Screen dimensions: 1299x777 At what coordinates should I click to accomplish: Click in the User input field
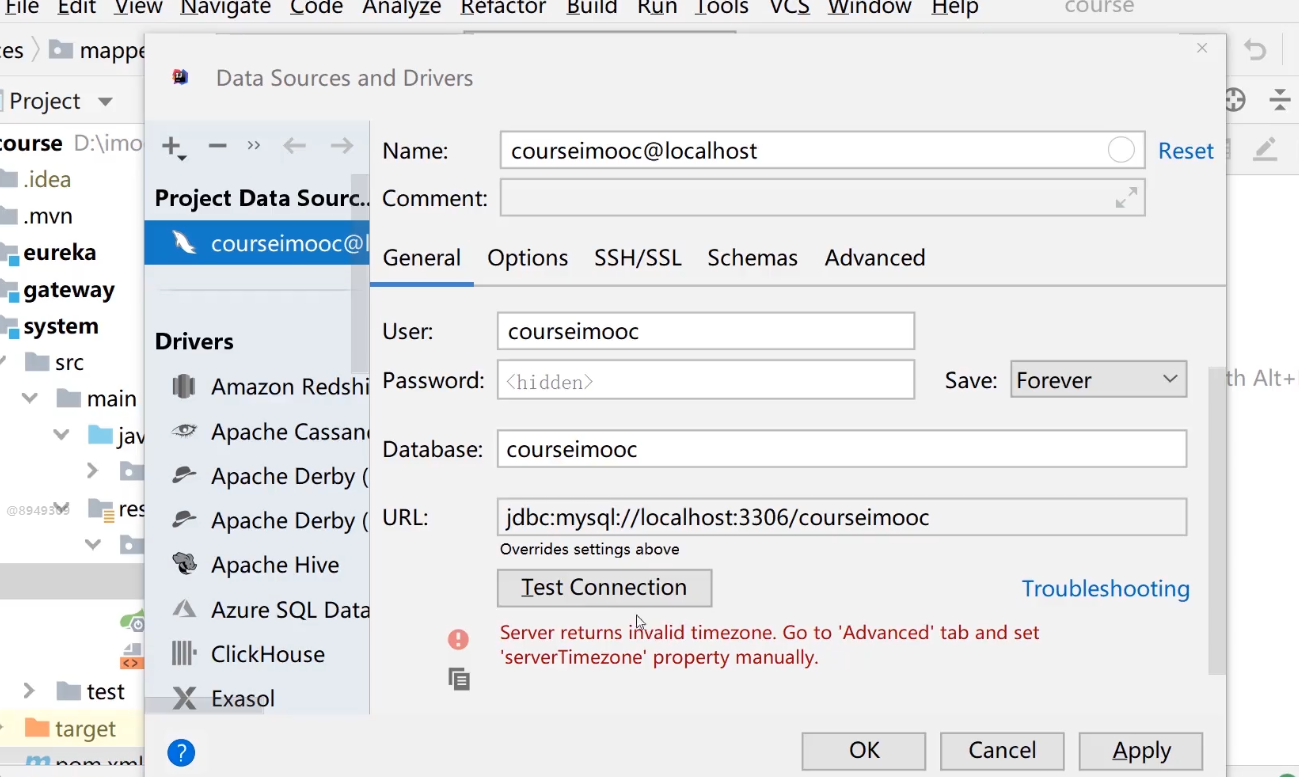(x=705, y=331)
